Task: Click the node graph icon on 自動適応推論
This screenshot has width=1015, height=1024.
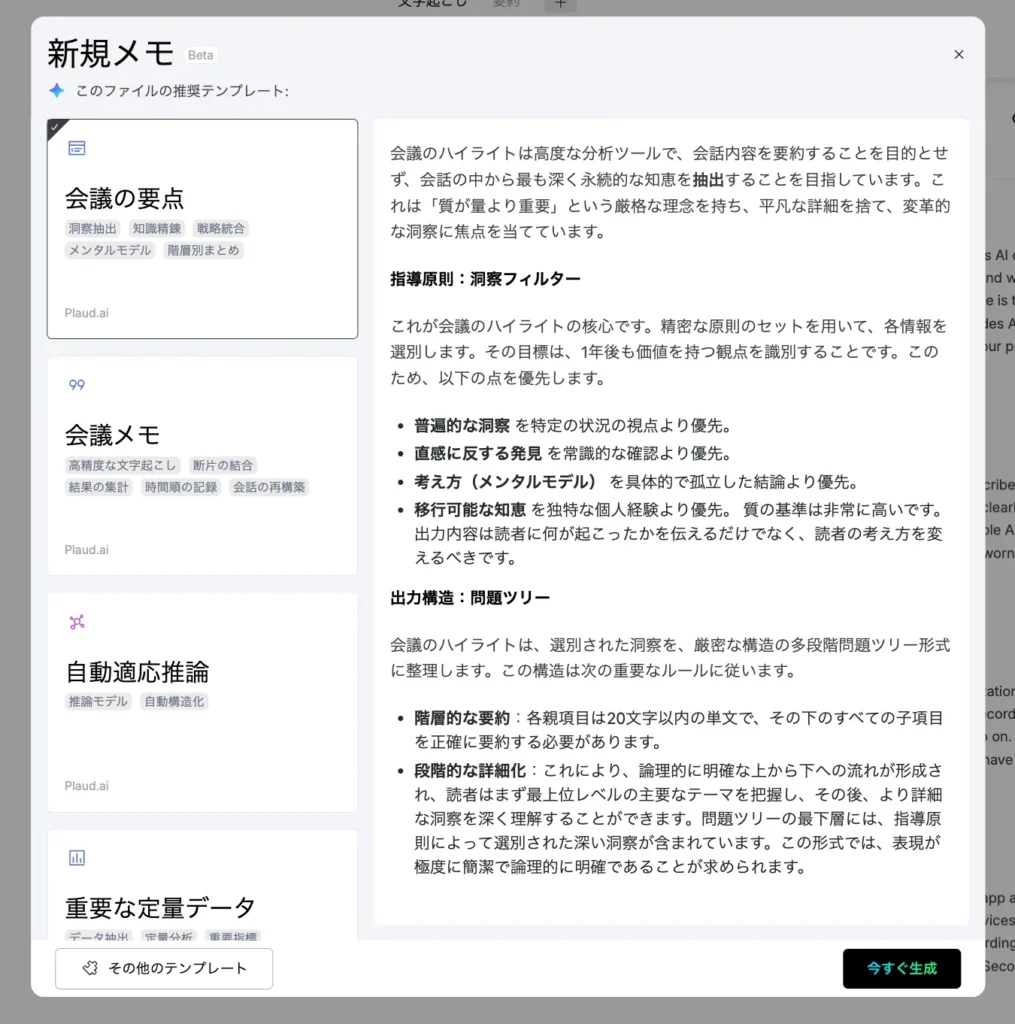Action: (x=77, y=622)
